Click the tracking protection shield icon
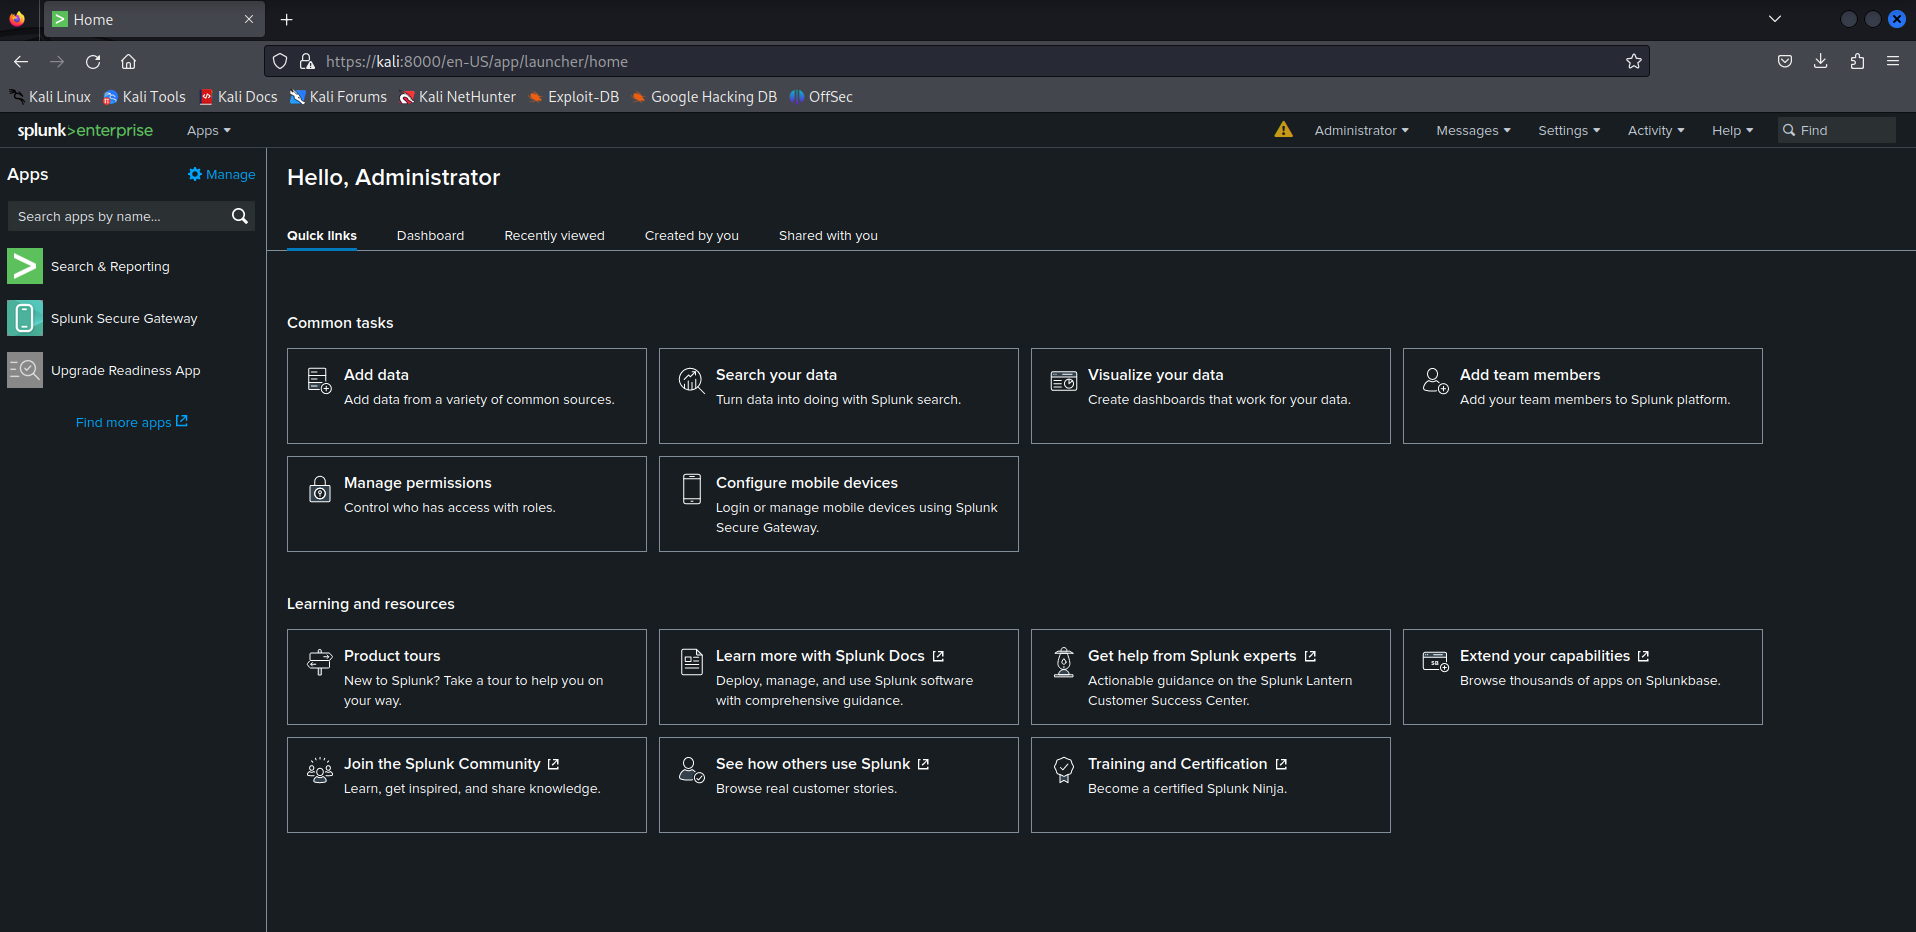This screenshot has width=1916, height=932. point(279,61)
